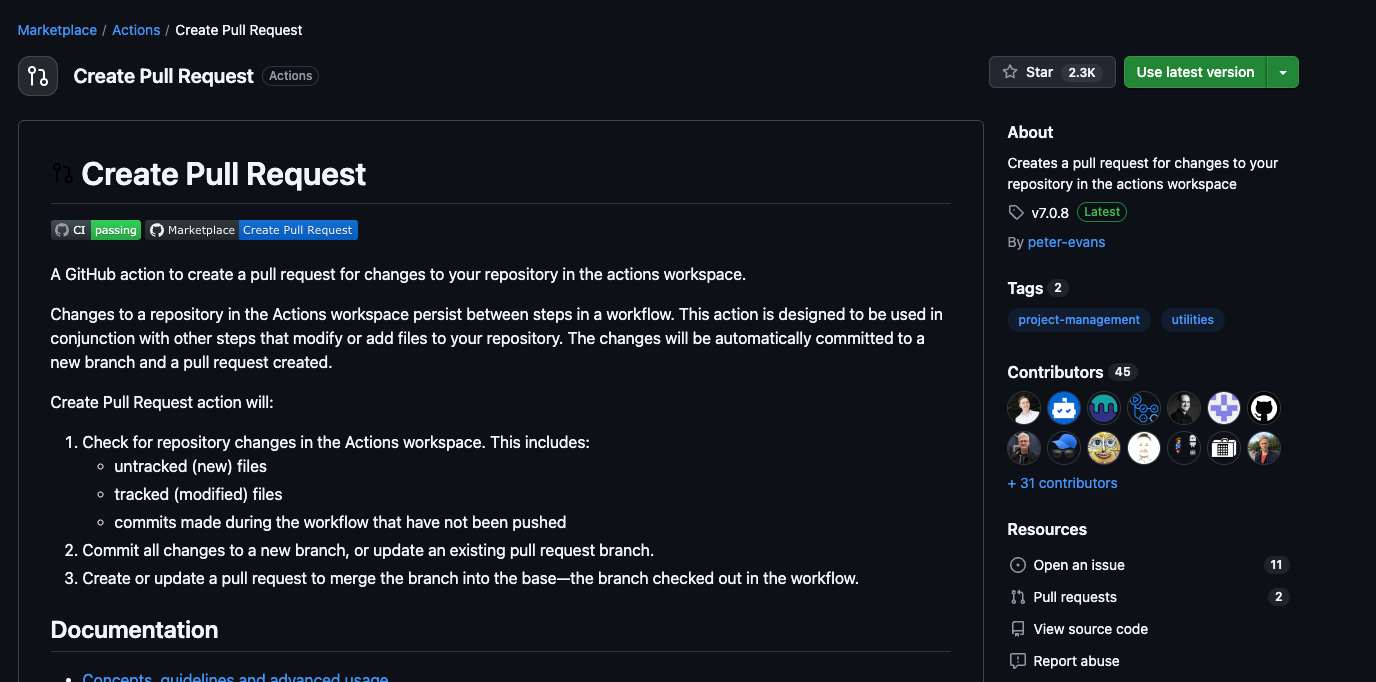Select the utilities tag
Image resolution: width=1376 pixels, height=682 pixels.
(x=1192, y=320)
